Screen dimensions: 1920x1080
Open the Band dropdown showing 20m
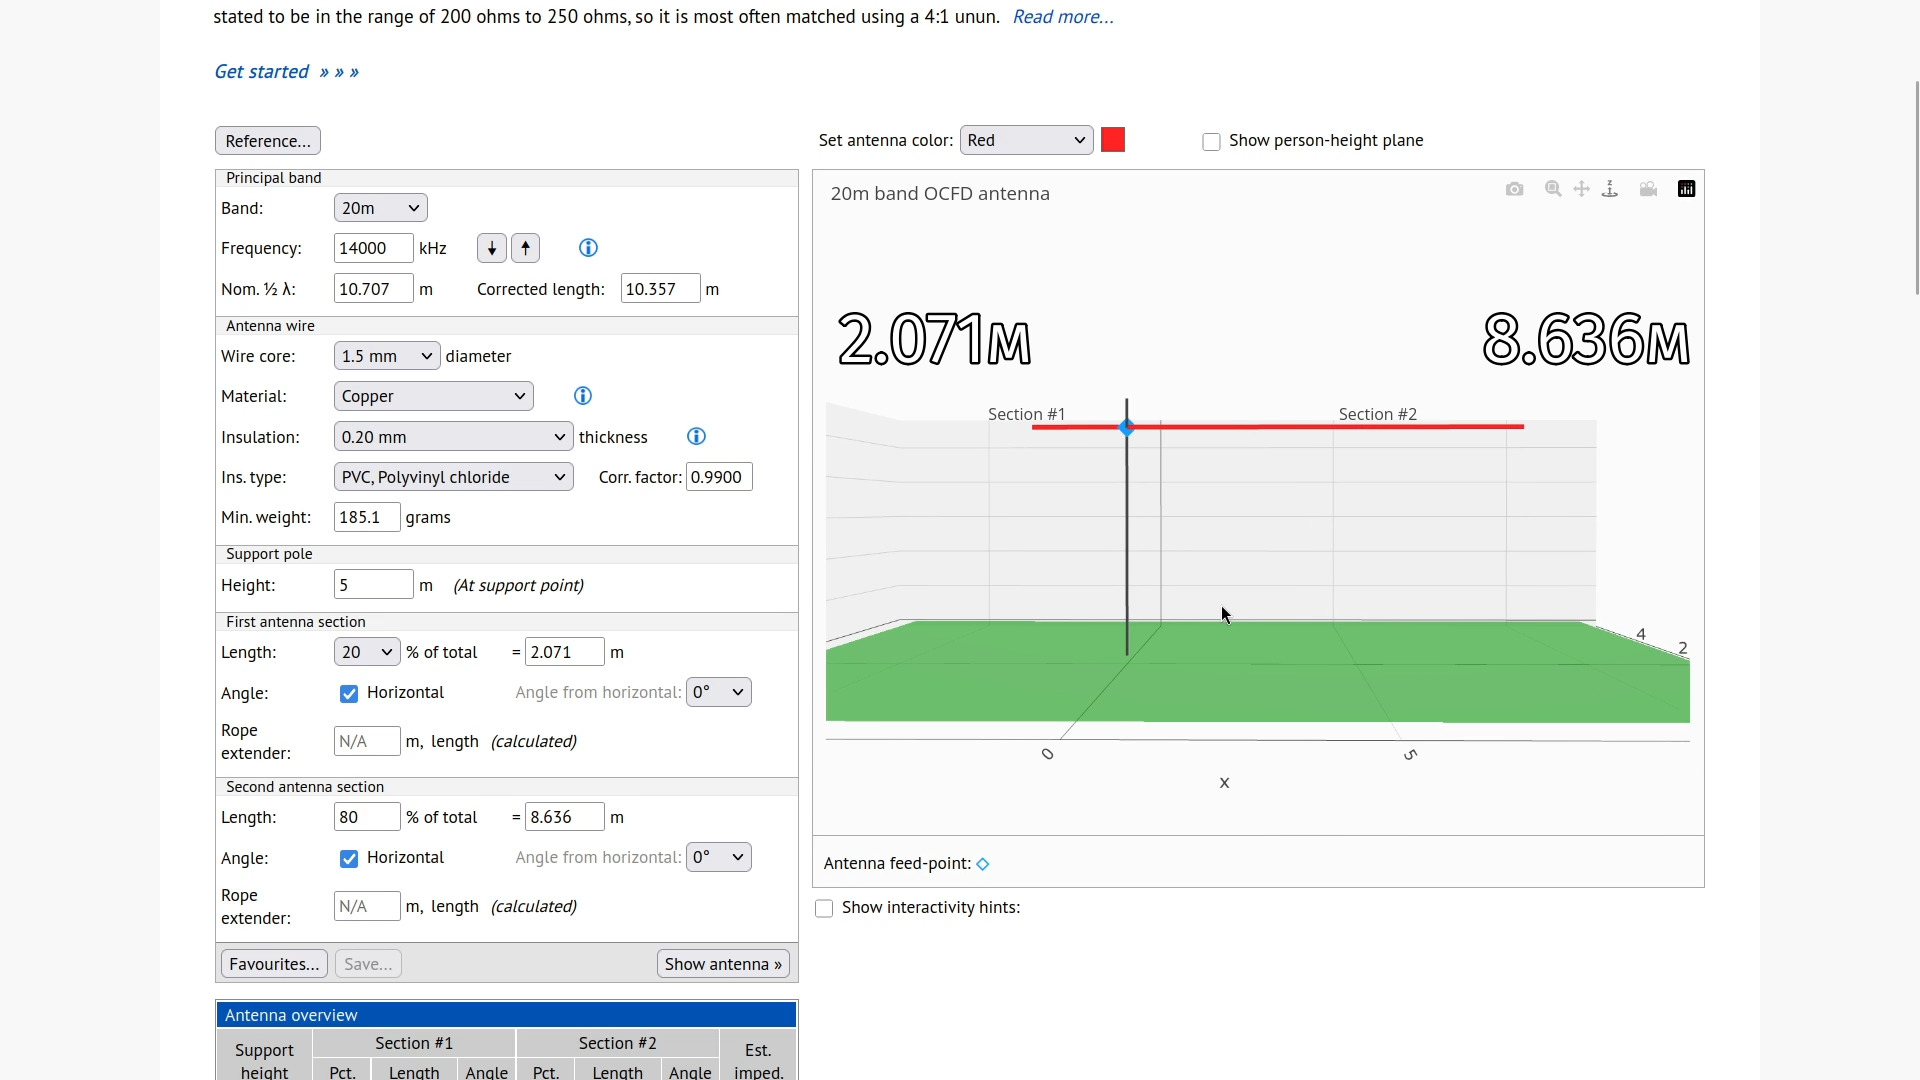[x=380, y=208]
